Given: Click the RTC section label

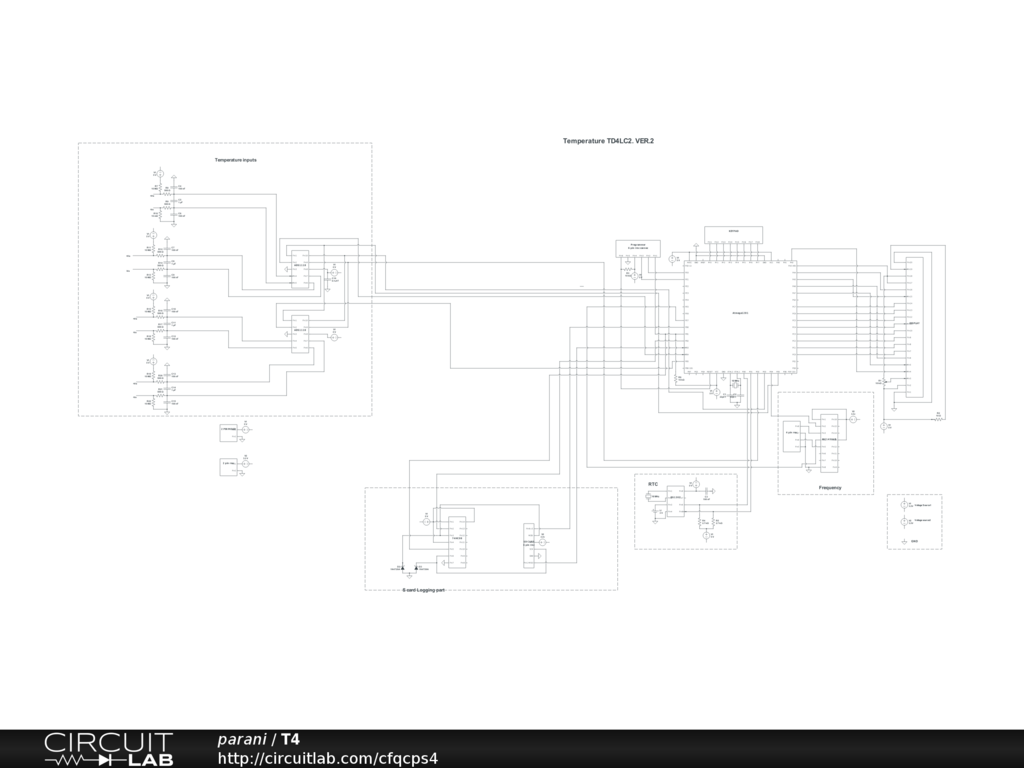Looking at the screenshot, I should coord(653,483).
